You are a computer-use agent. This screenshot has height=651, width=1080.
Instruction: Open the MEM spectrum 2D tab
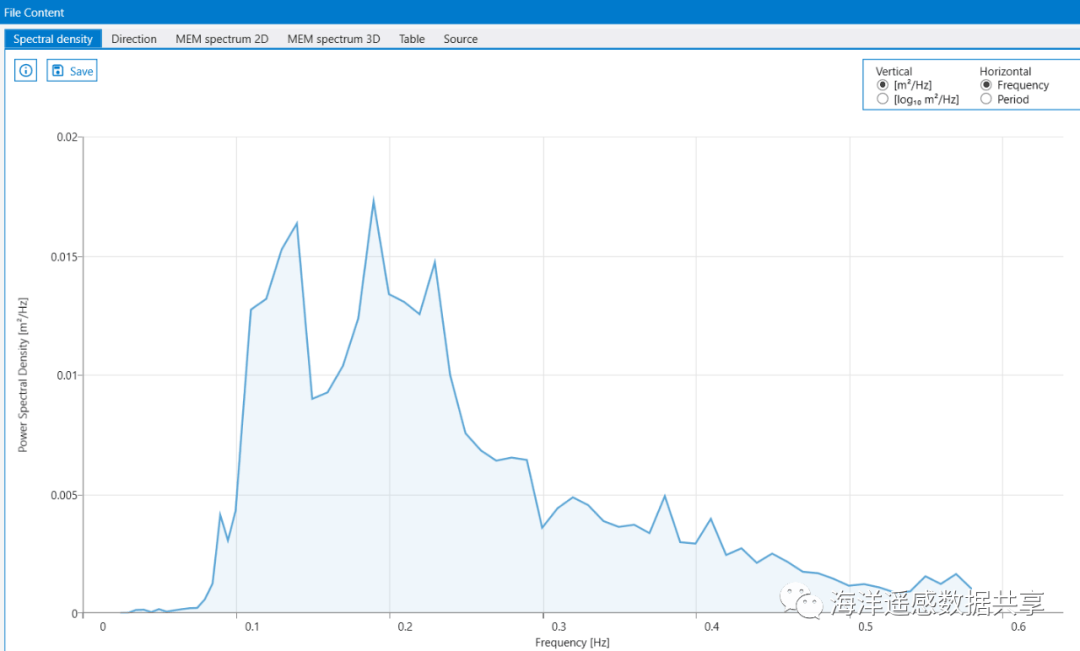[222, 39]
